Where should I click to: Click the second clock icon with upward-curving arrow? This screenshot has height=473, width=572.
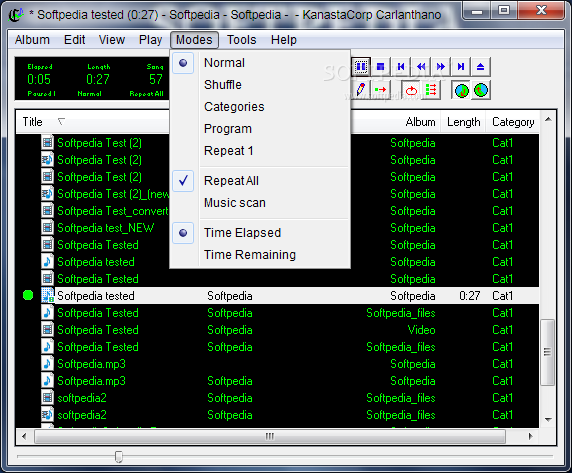(481, 90)
